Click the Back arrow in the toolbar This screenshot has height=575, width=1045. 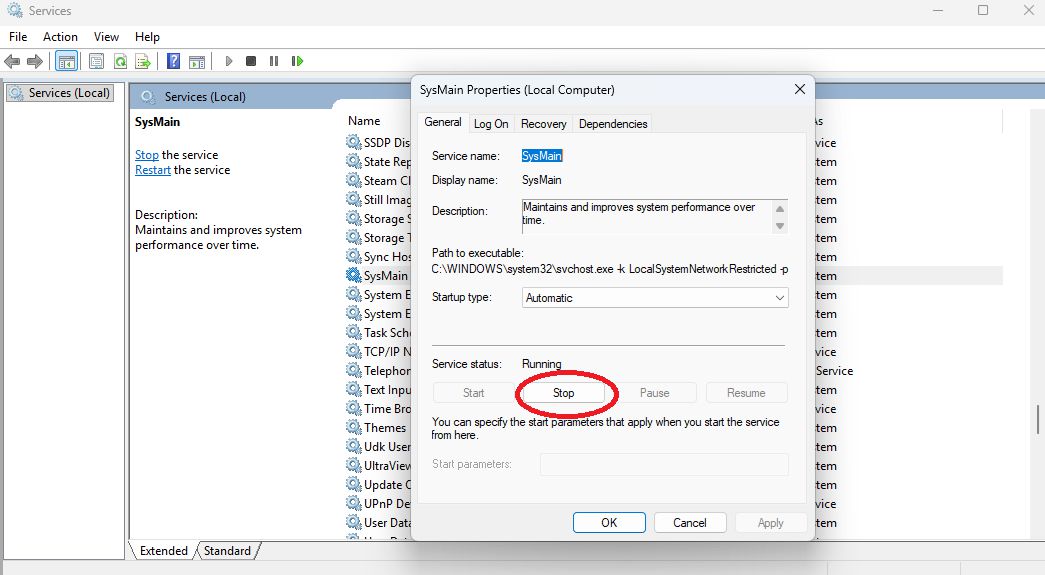(13, 61)
